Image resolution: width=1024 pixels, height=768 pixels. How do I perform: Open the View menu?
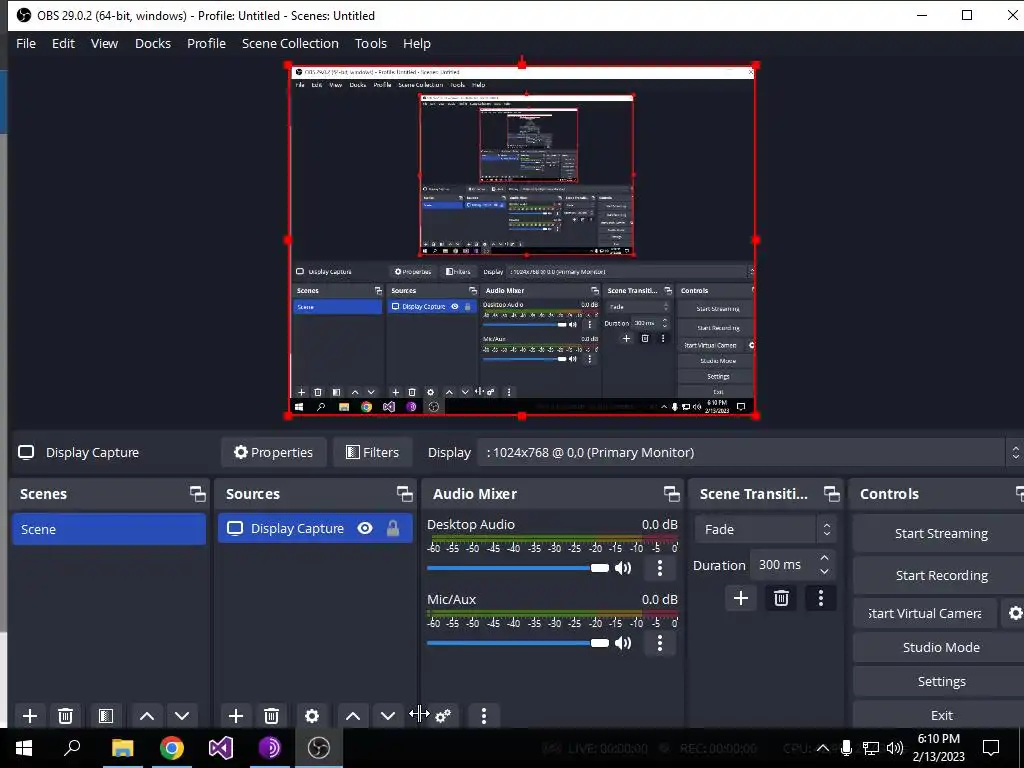coord(104,43)
